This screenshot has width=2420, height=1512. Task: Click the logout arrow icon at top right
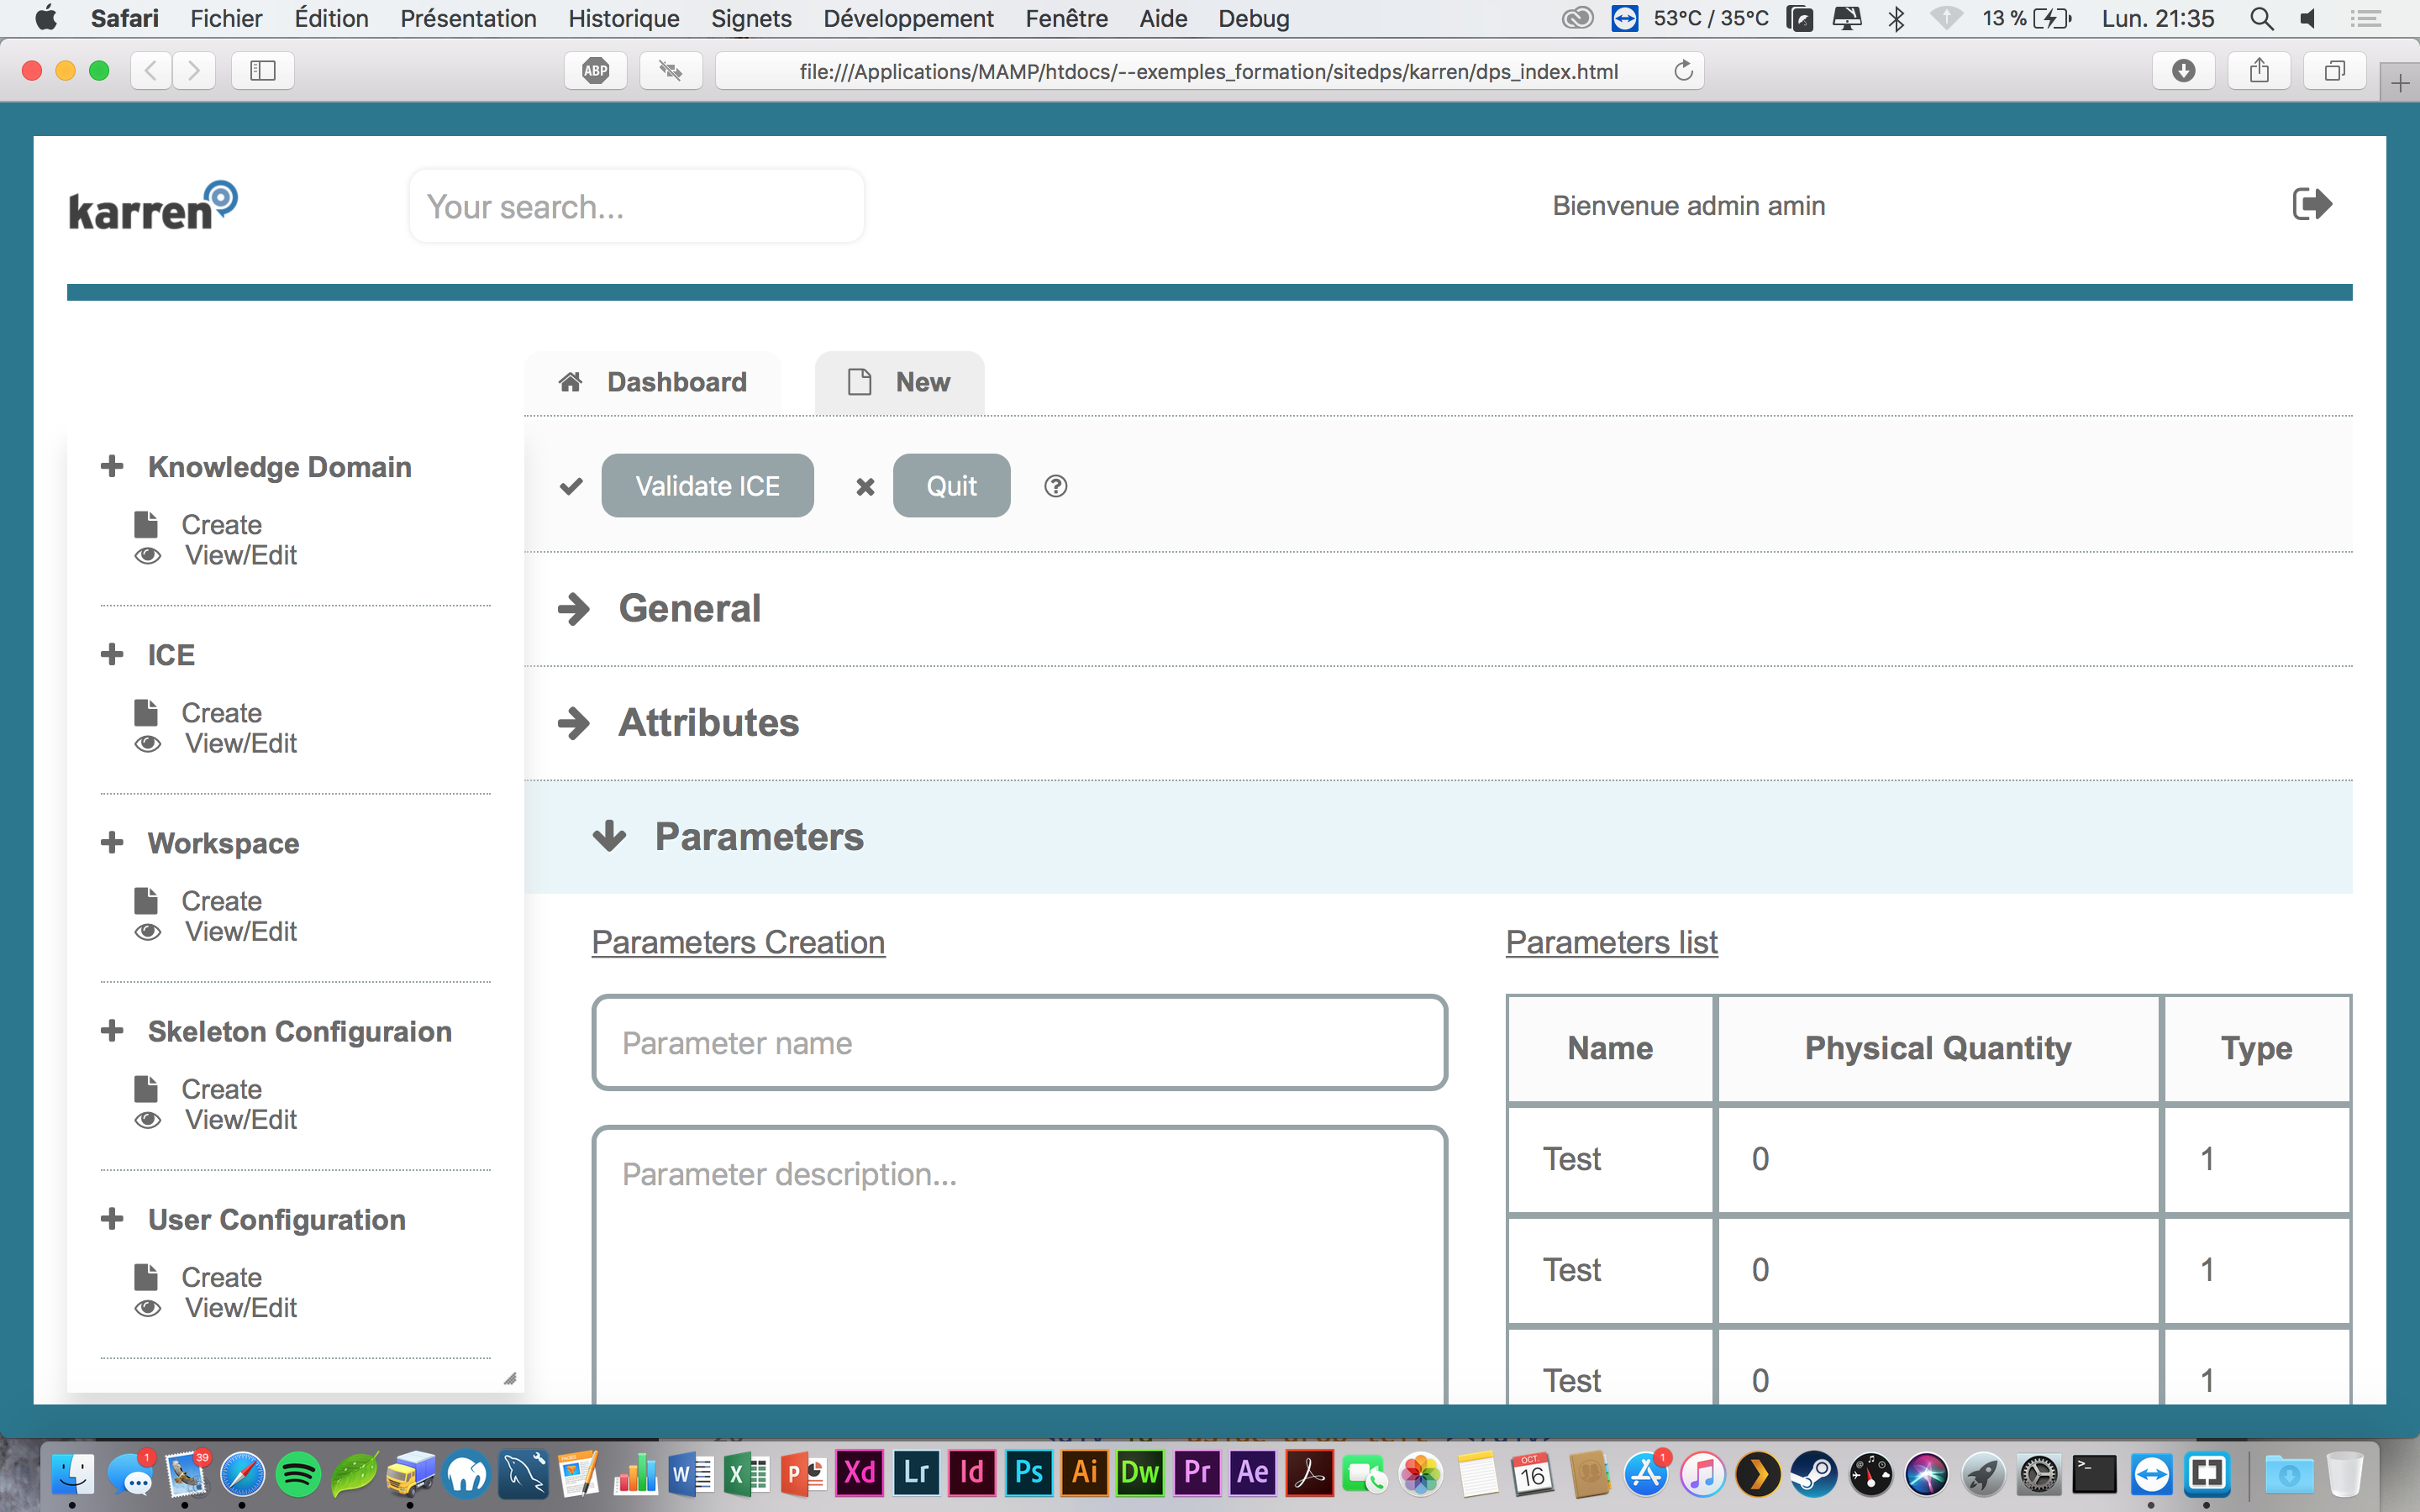(2311, 205)
